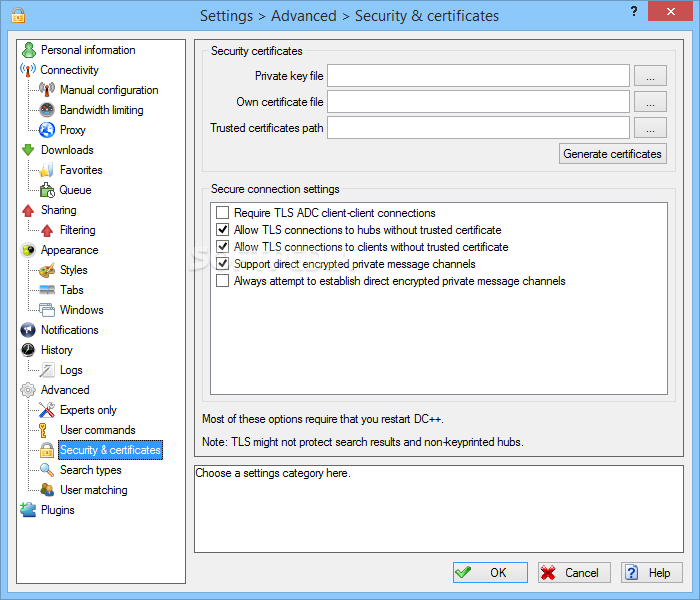Click the Plugins puzzle icon

pos(28,510)
